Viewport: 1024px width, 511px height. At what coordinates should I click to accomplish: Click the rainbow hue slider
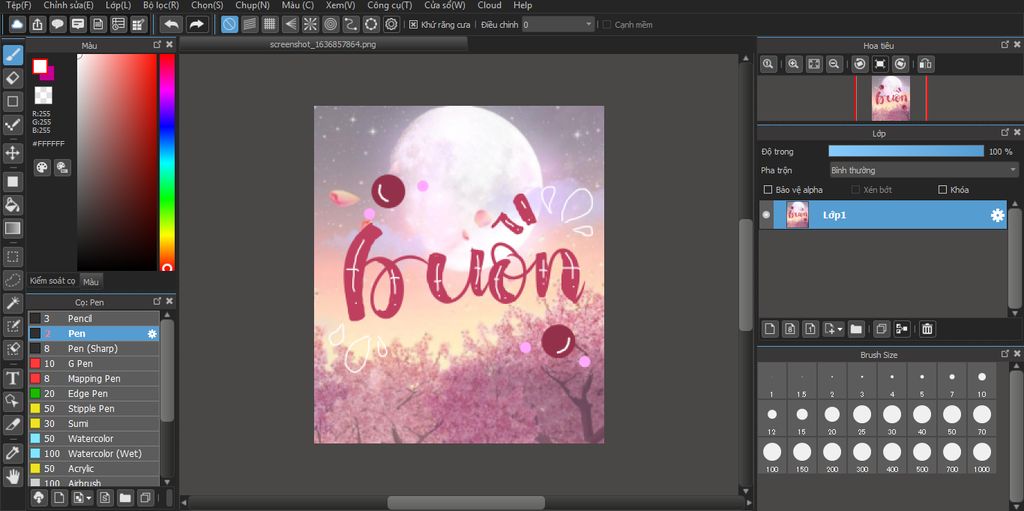[x=167, y=162]
